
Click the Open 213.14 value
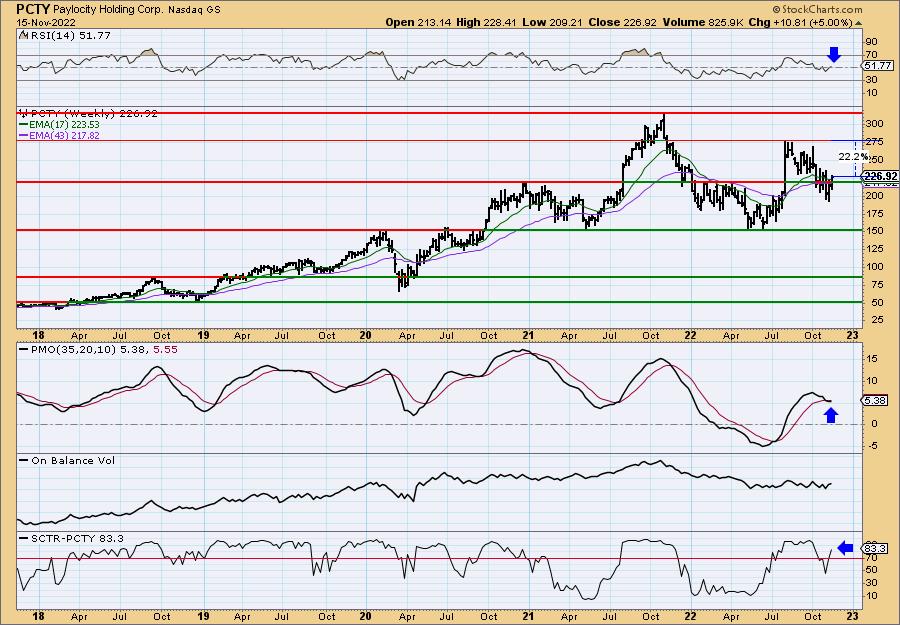pyautogui.click(x=420, y=22)
